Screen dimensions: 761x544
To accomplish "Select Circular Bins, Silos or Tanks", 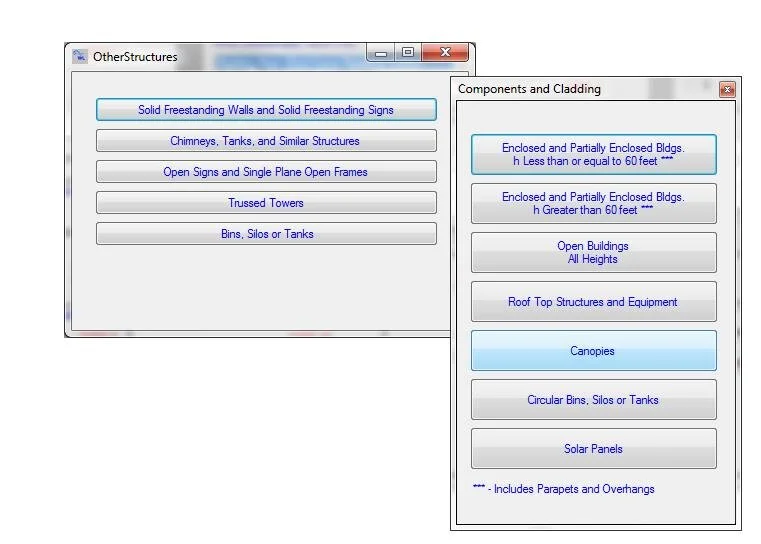I will [x=594, y=399].
